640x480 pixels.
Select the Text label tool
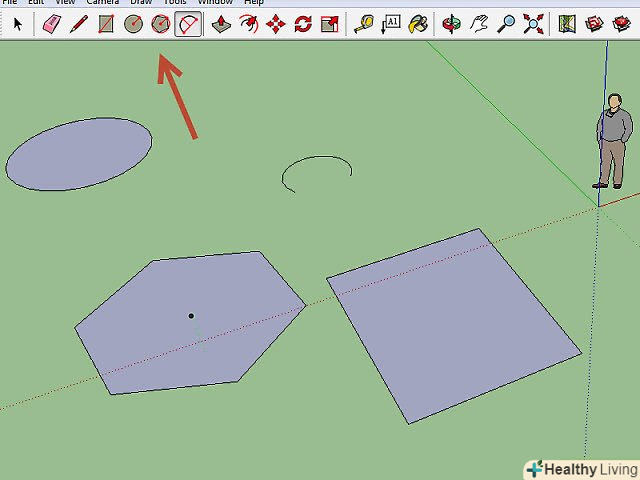(391, 24)
